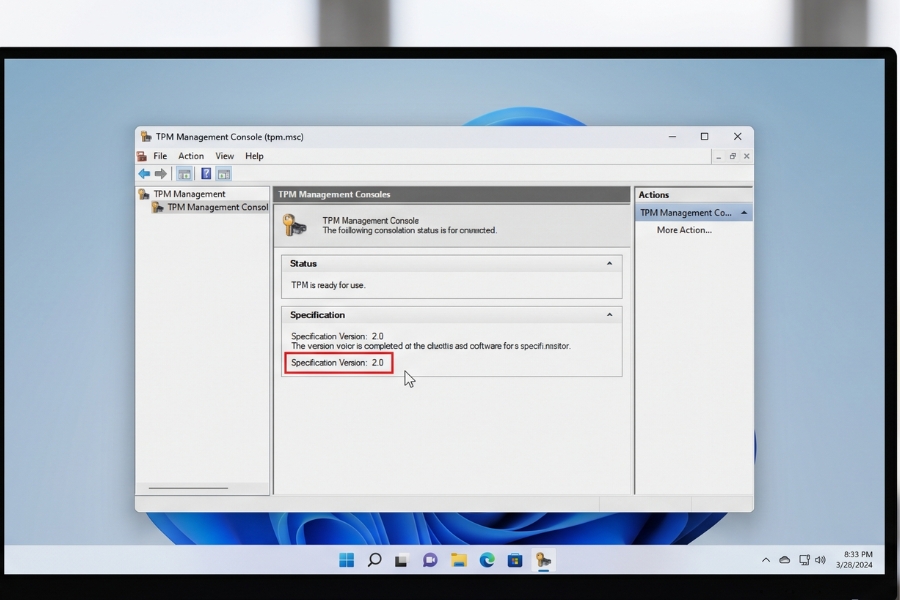Open the blue question-mark Help toolbar icon

tap(206, 174)
